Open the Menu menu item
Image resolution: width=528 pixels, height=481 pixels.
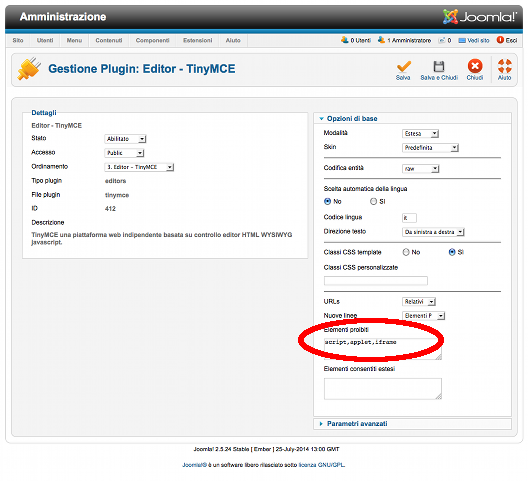tap(74, 40)
